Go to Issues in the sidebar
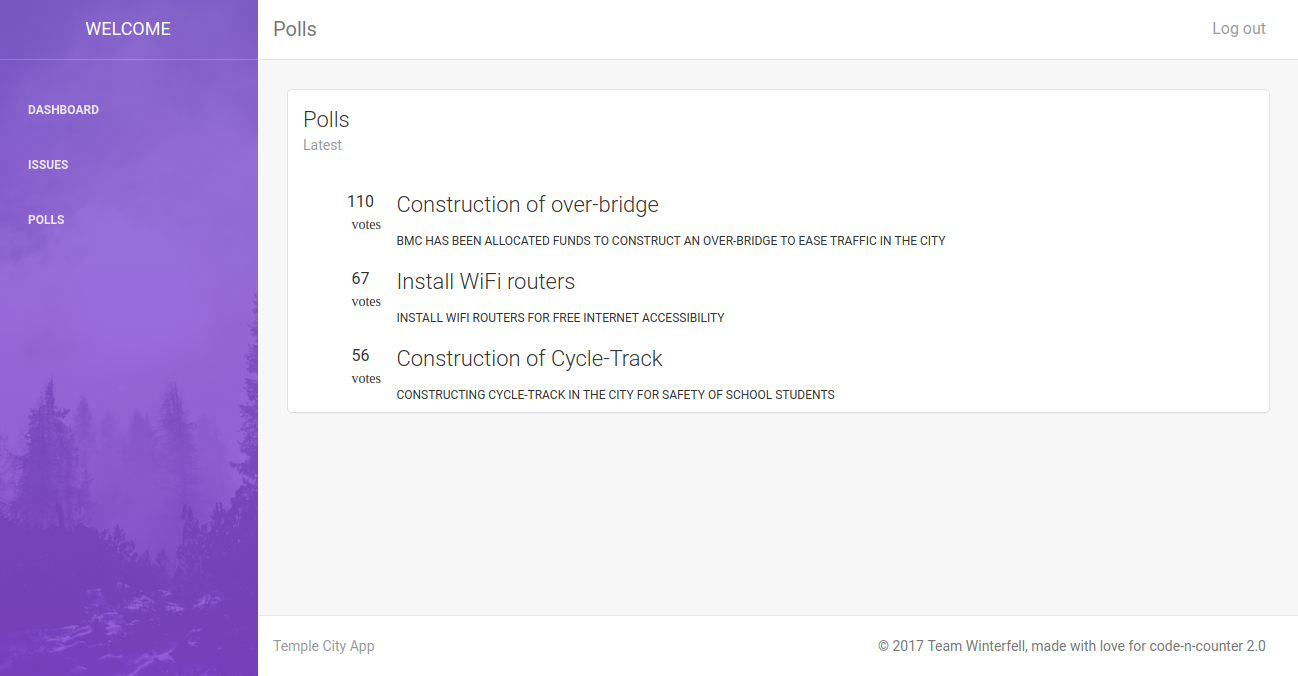The width and height of the screenshot is (1298, 676). tap(48, 165)
